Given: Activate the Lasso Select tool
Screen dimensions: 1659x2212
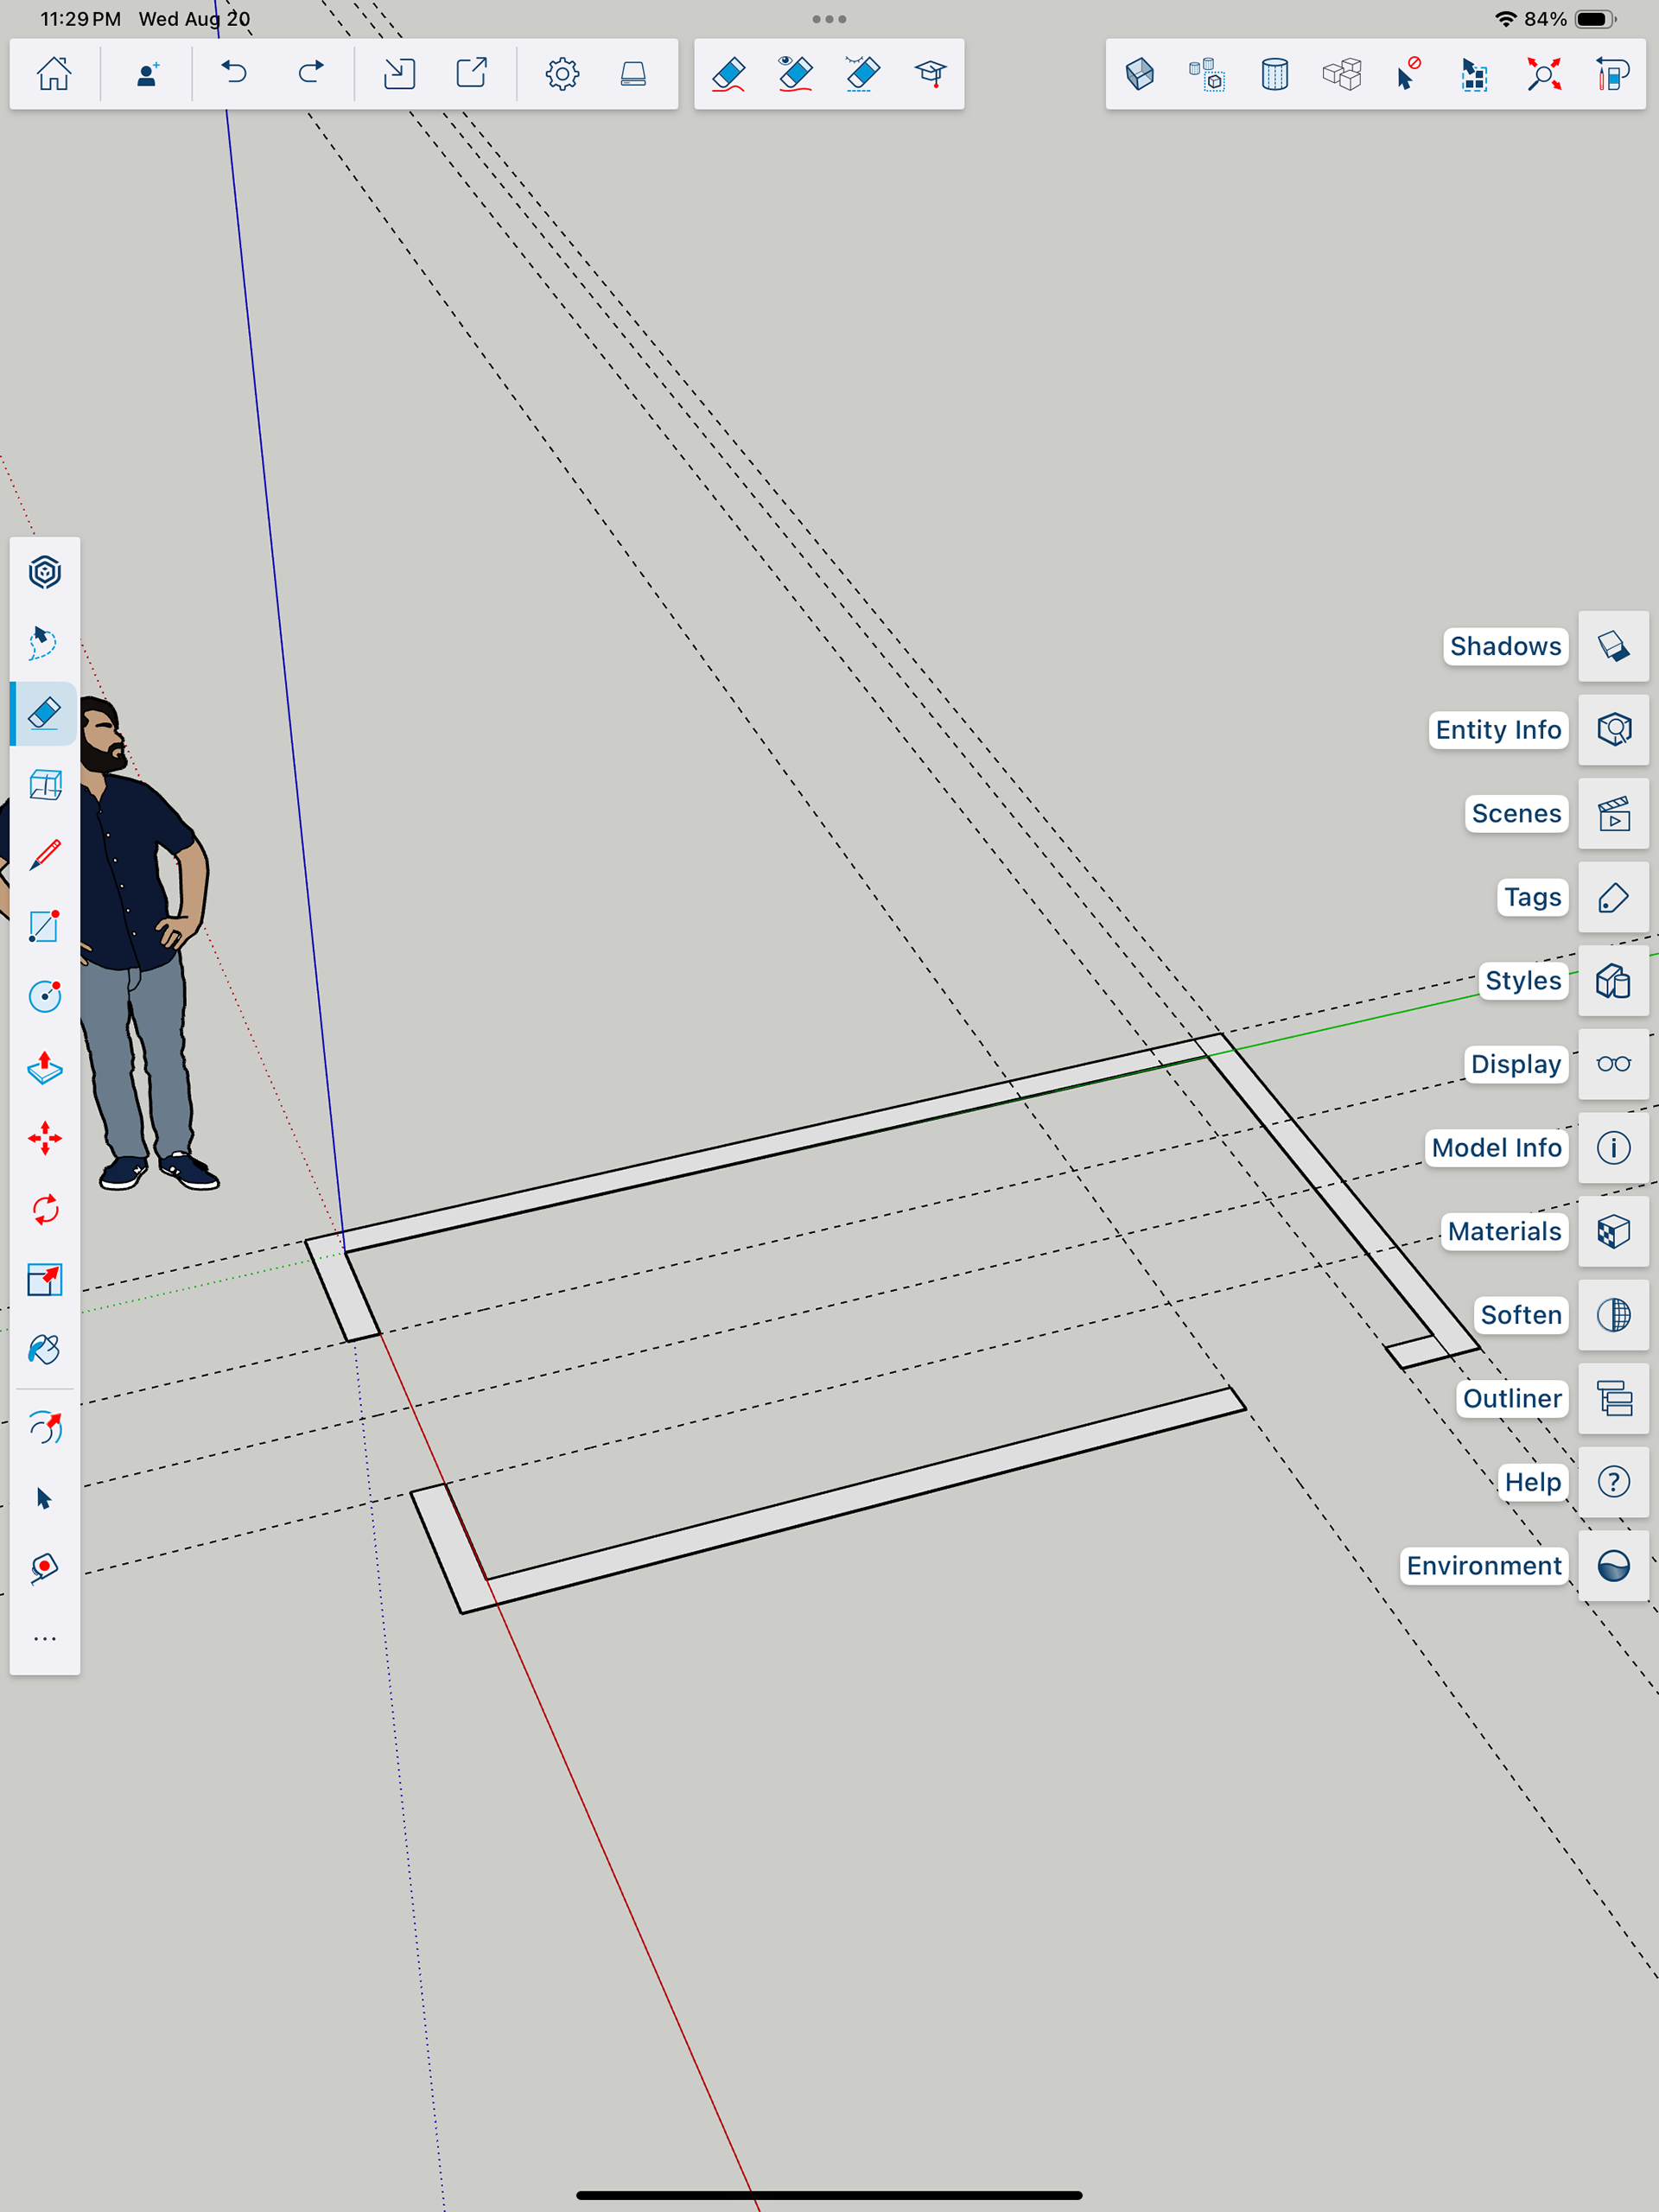Looking at the screenshot, I should coord(44,643).
